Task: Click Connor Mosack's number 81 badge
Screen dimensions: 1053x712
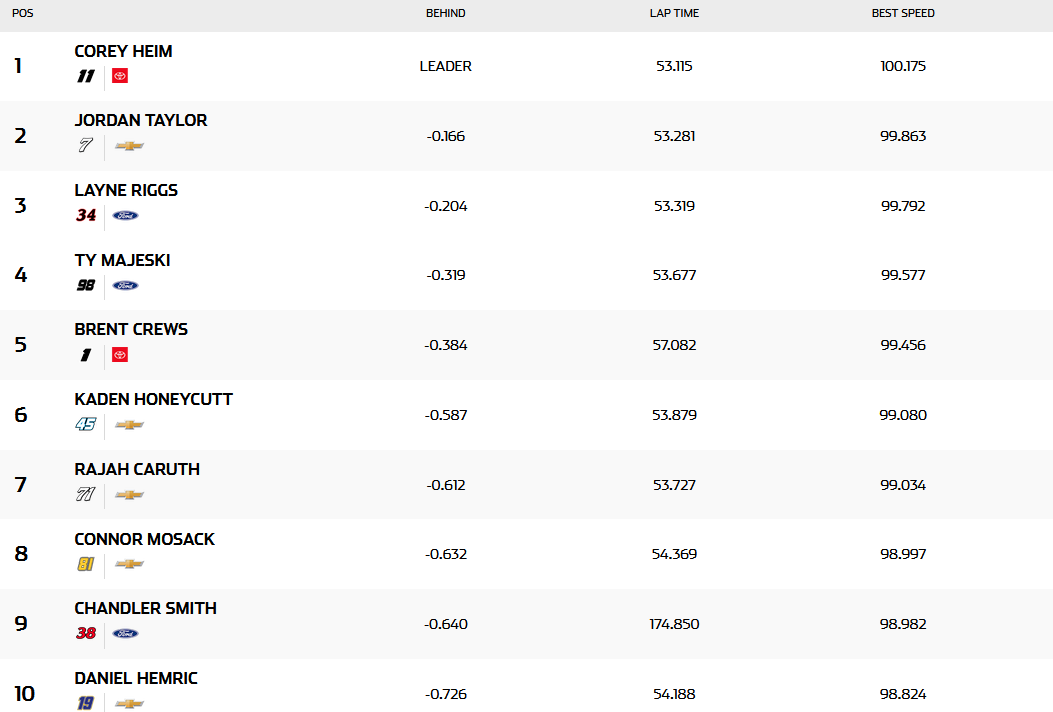Action: 85,564
